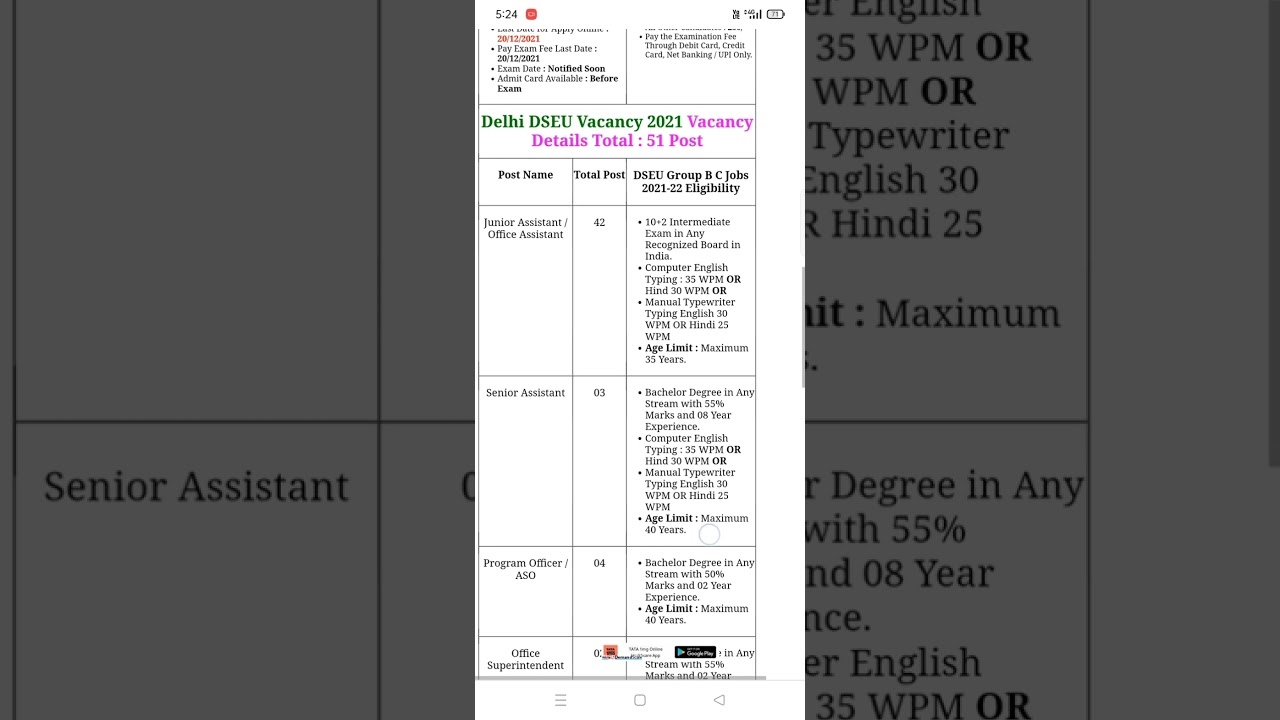This screenshot has width=1280, height=720.
Task: Click the 'Total Post' column header
Action: 599,175
